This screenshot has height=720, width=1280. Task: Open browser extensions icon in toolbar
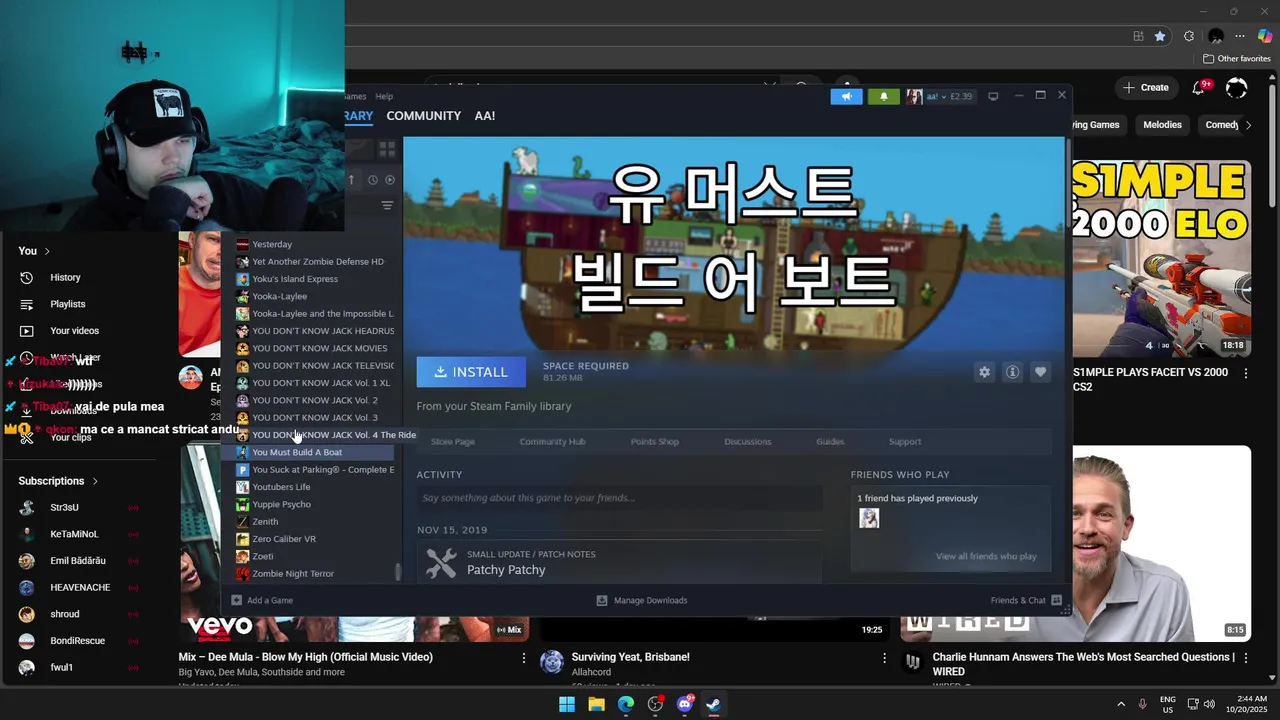(x=1189, y=36)
